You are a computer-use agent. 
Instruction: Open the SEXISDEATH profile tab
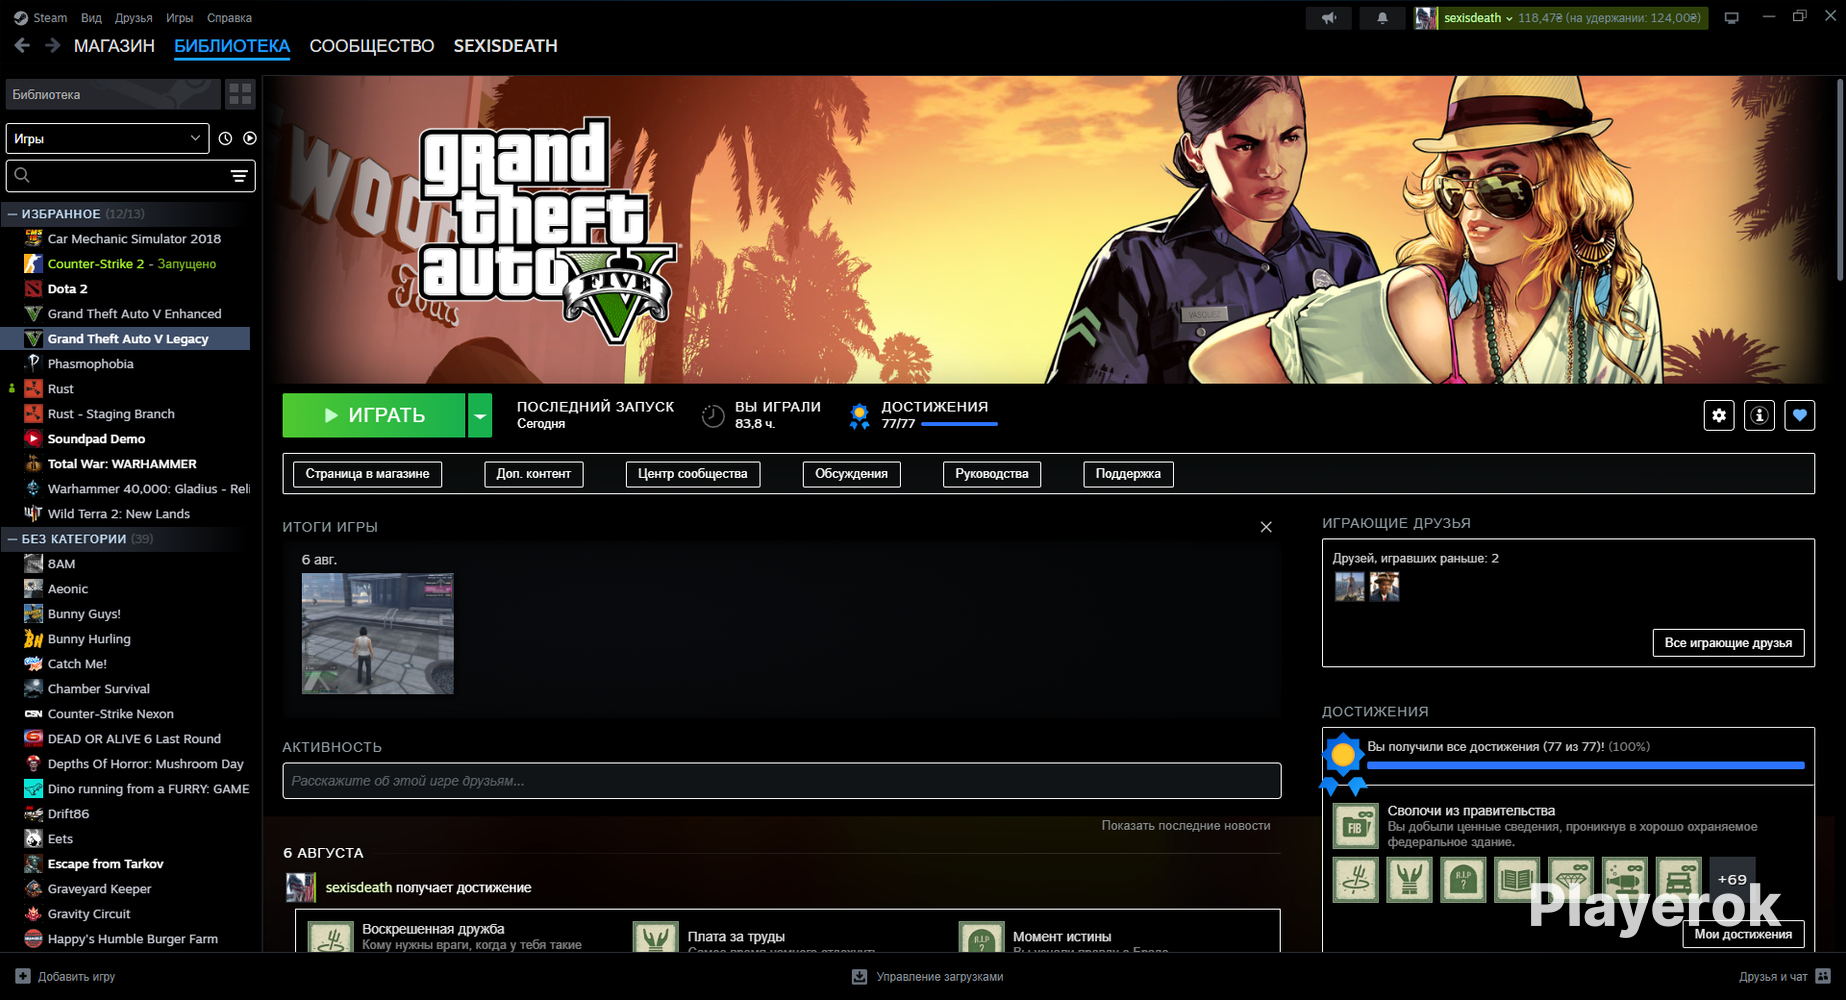[x=506, y=46]
